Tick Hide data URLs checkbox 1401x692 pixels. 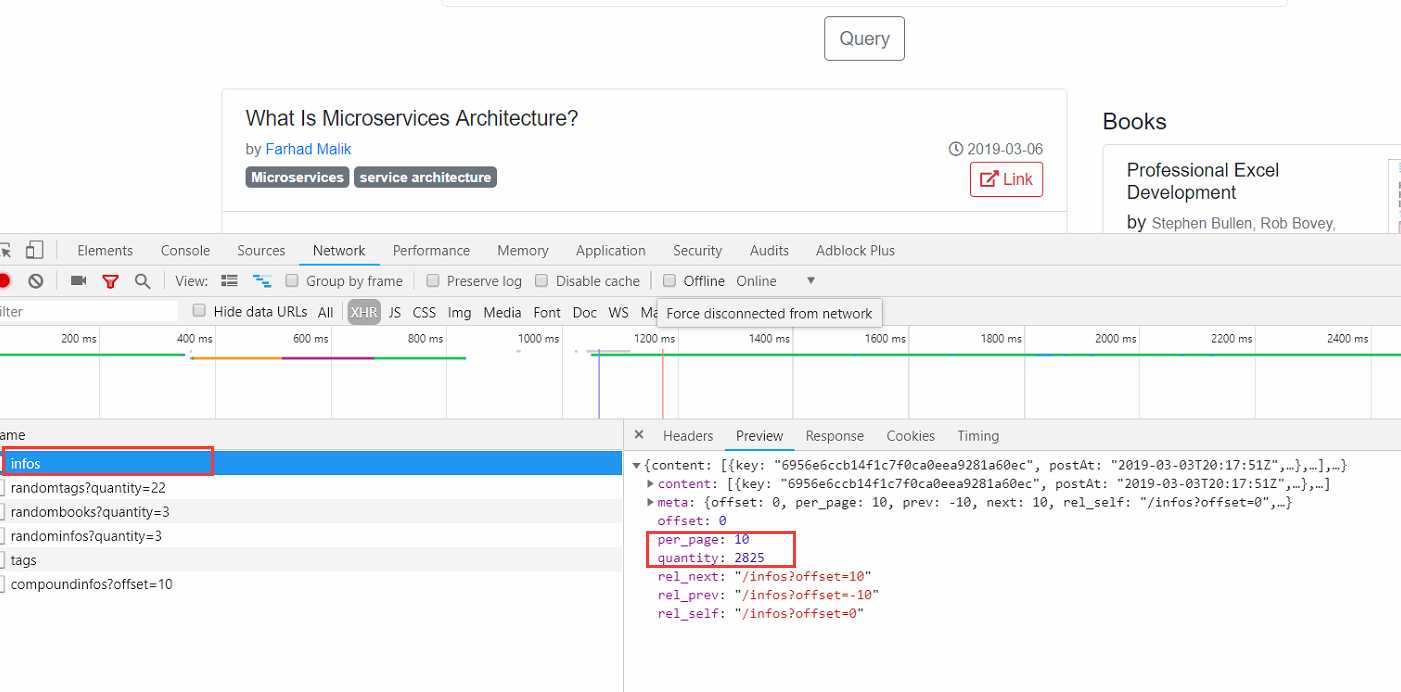tap(199, 311)
